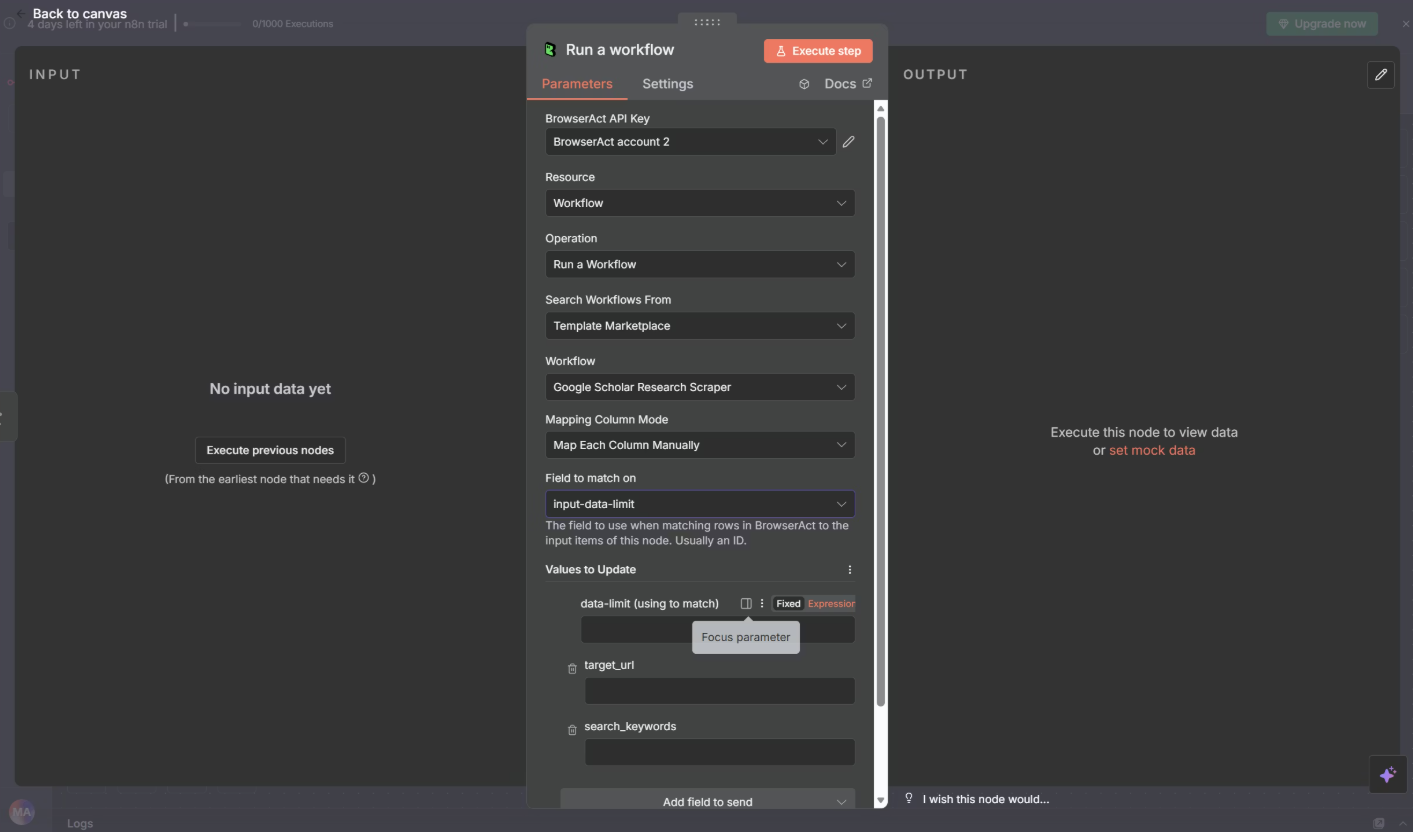
Task: Click the AI assistant sparkle icon
Action: (1387, 774)
